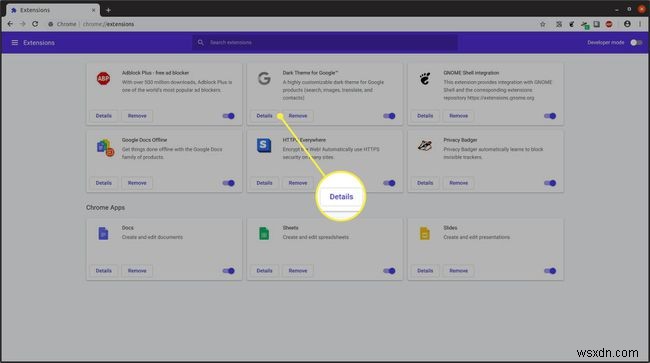This screenshot has height=363, width=650.
Task: Open the Chrome three-dot menu
Action: tap(640, 24)
